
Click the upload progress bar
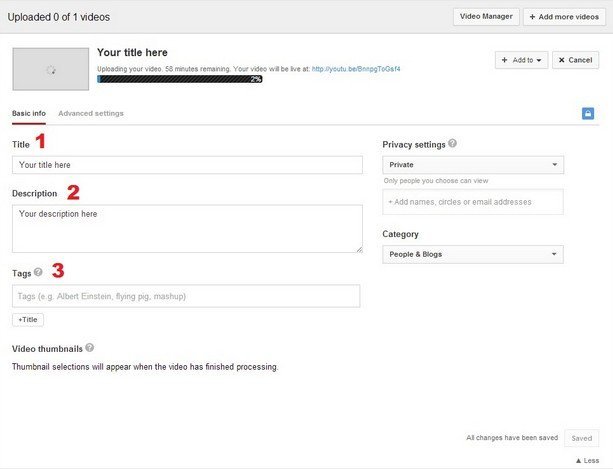(x=180, y=78)
